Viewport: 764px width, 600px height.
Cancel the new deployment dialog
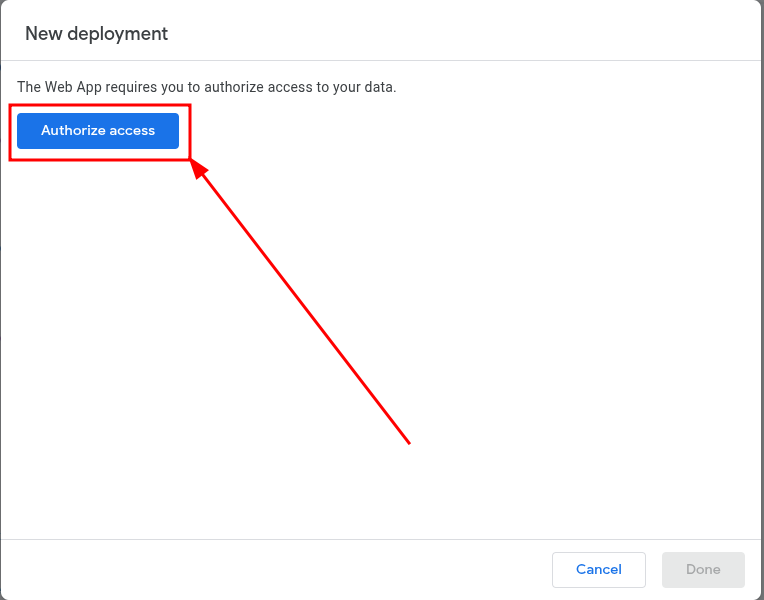click(x=598, y=569)
